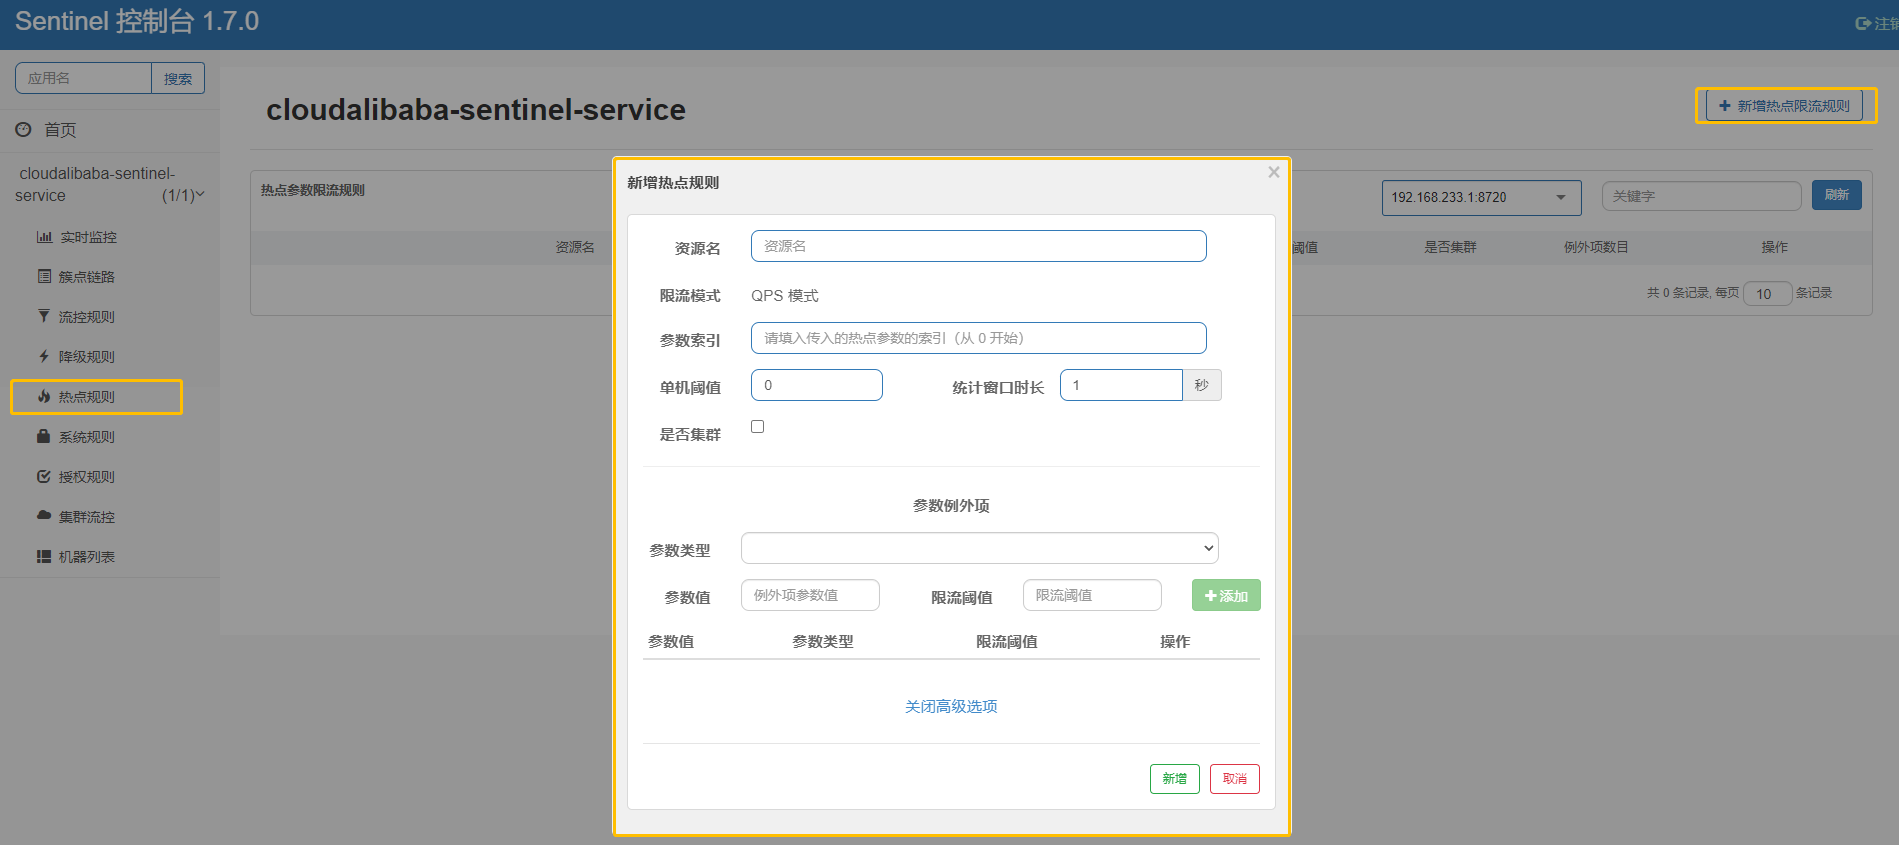Click the QPS 模式 text
This screenshot has width=1899, height=845.
(785, 296)
